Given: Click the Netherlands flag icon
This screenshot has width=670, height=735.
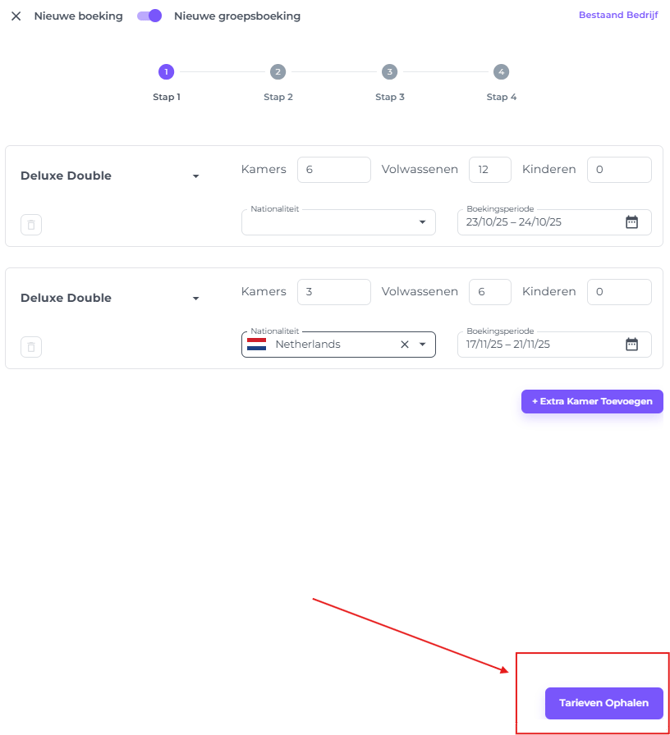Looking at the screenshot, I should 257,344.
